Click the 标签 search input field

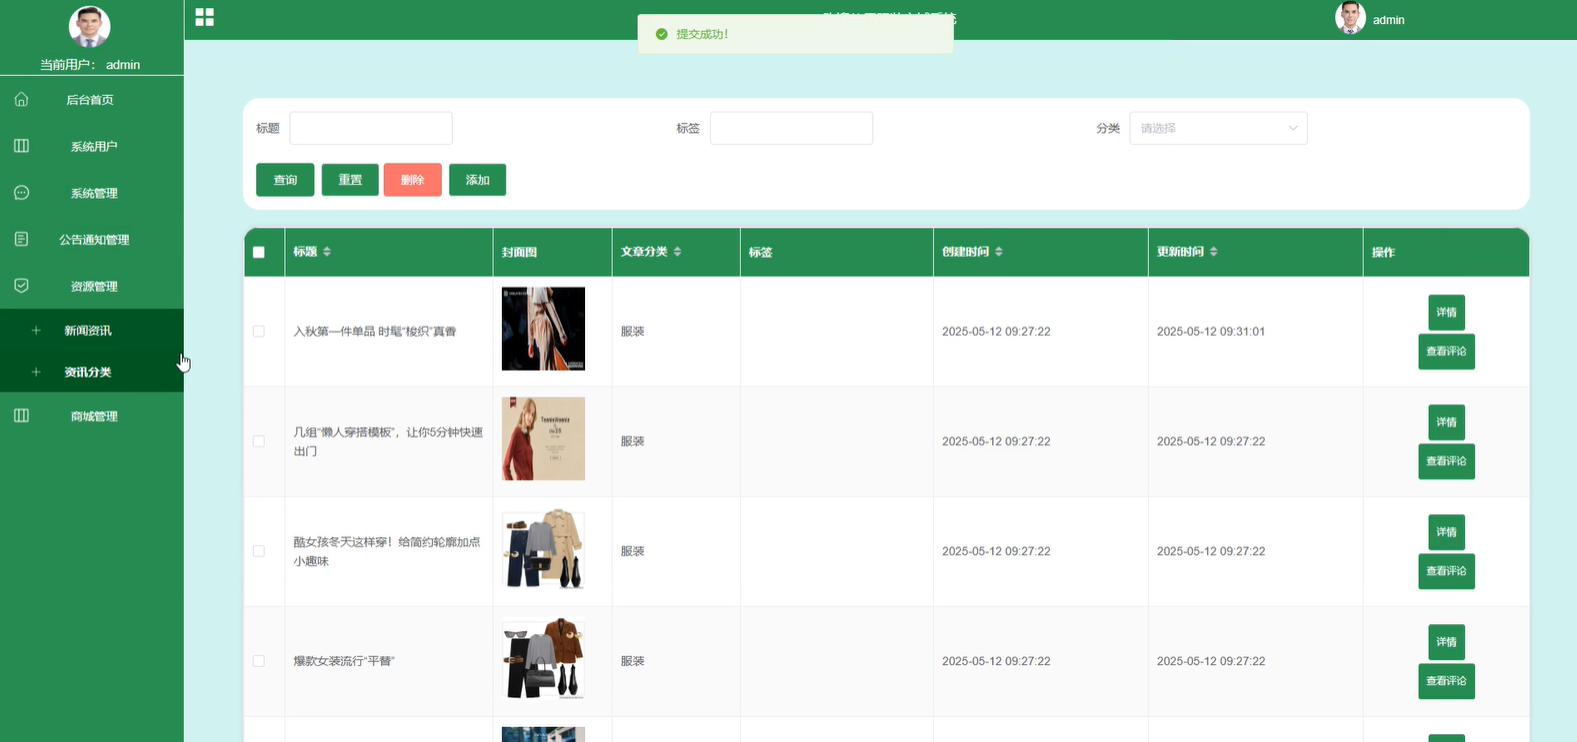click(791, 128)
